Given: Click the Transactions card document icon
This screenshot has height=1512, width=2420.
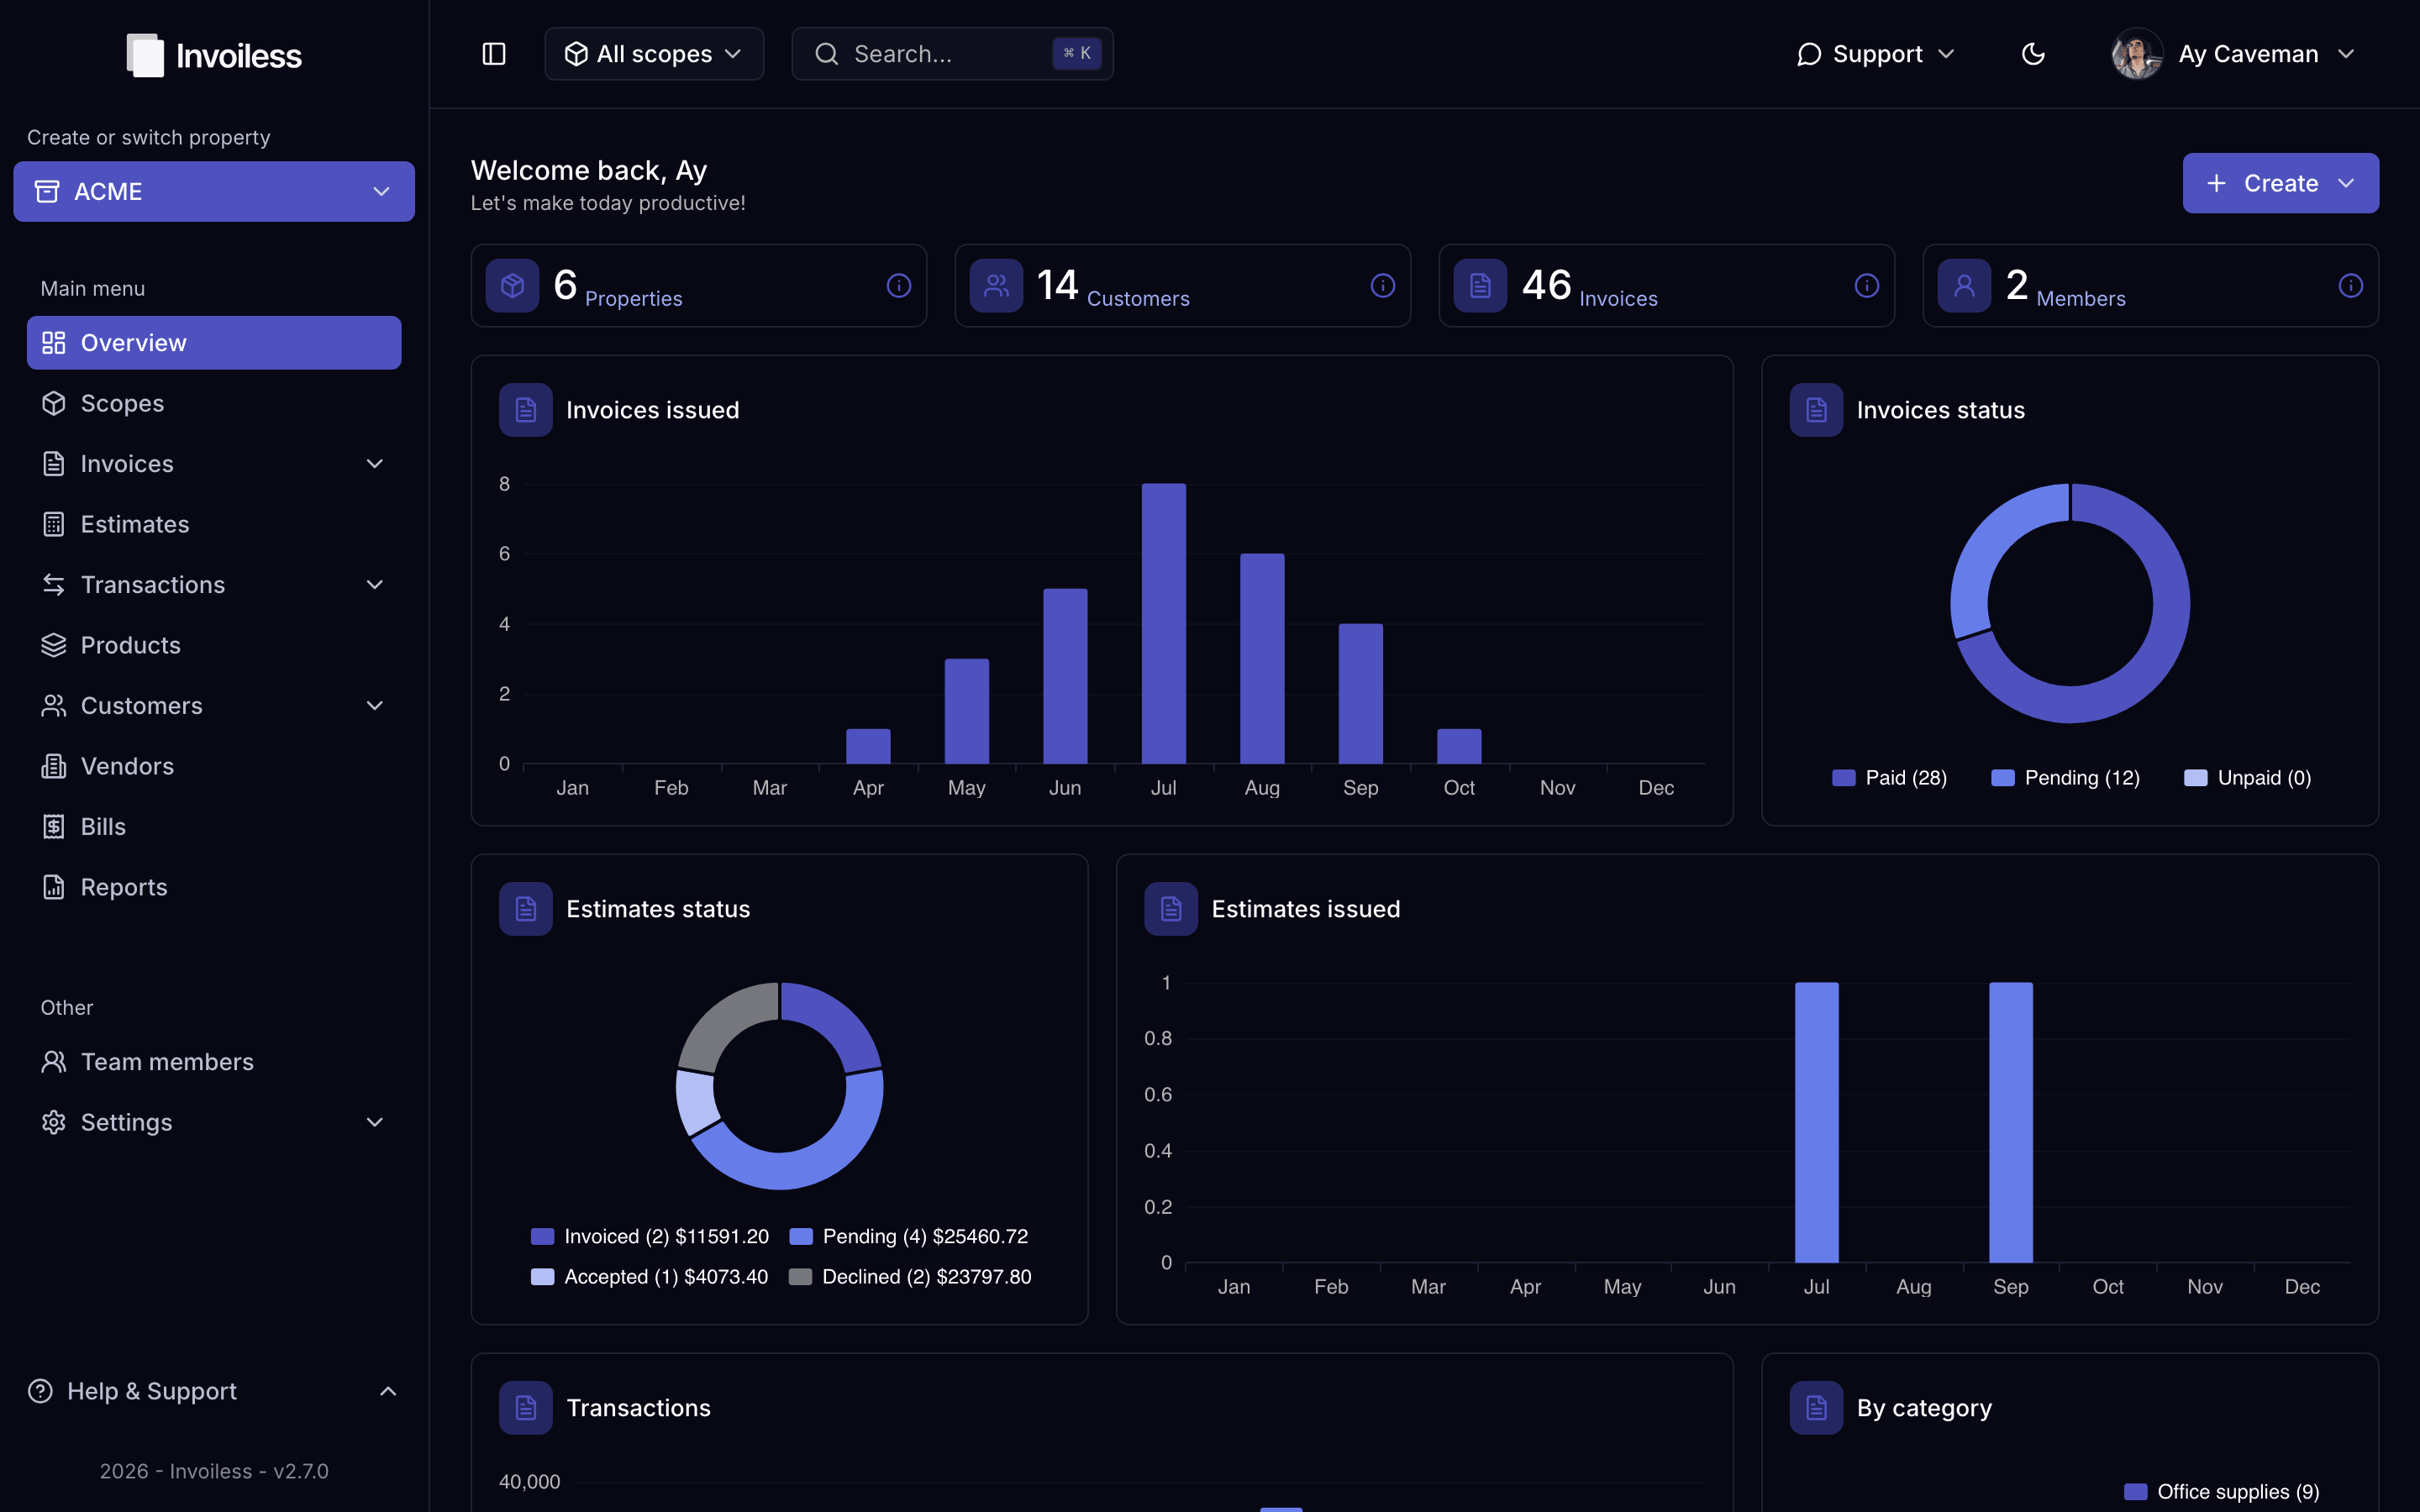Looking at the screenshot, I should pyautogui.click(x=526, y=1408).
